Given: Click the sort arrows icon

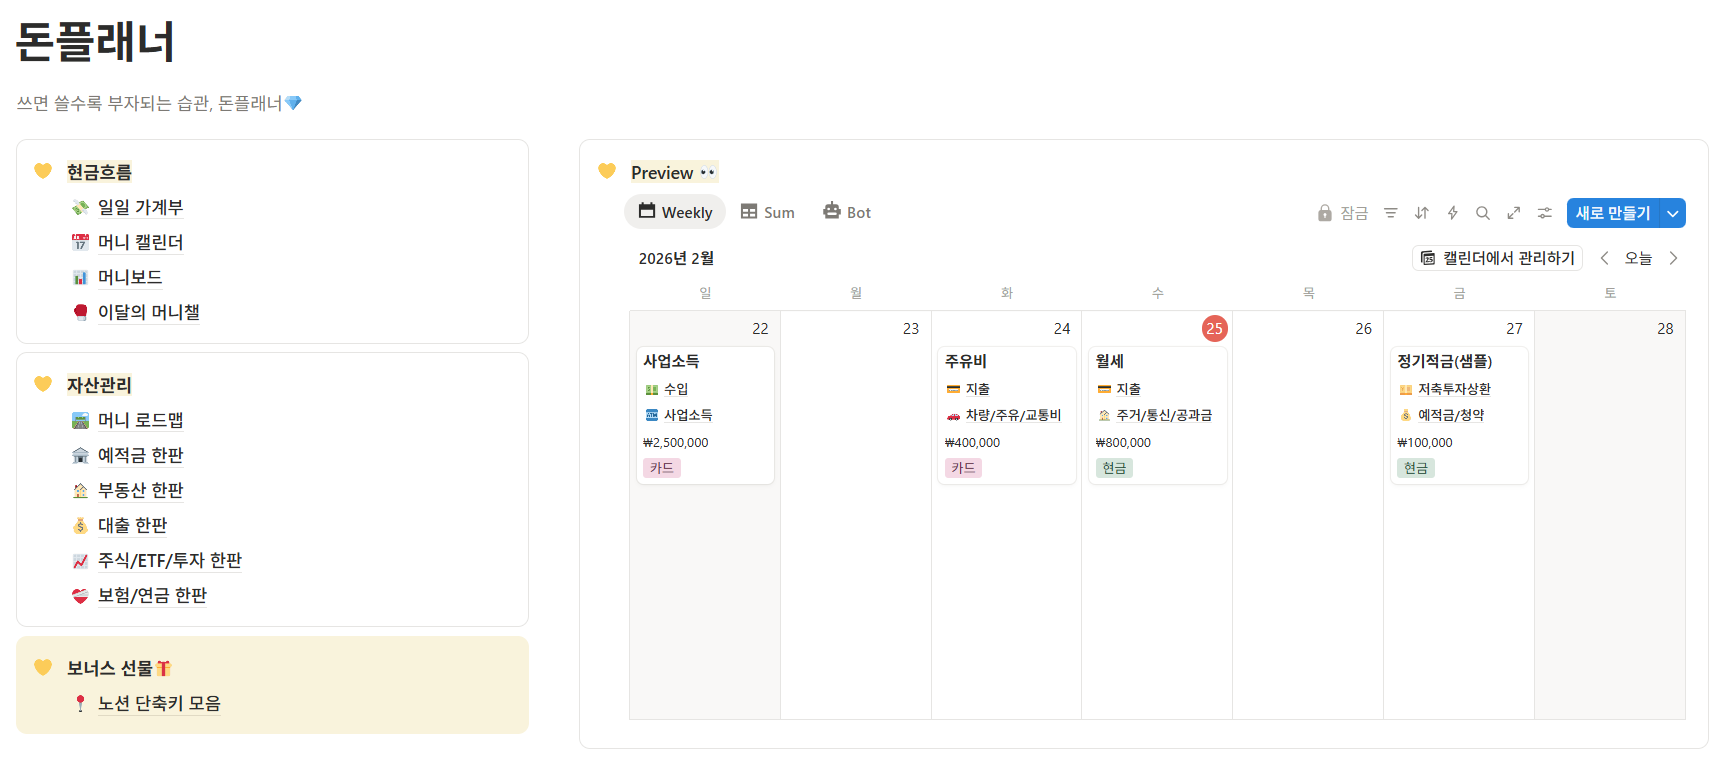Looking at the screenshot, I should click(x=1421, y=213).
